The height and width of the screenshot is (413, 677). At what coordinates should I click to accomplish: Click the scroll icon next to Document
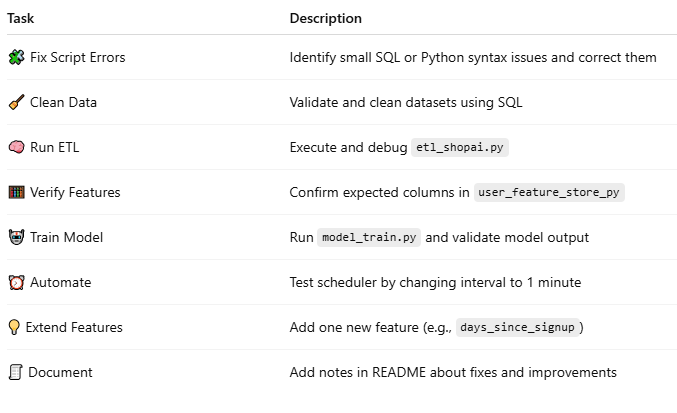tap(15, 372)
